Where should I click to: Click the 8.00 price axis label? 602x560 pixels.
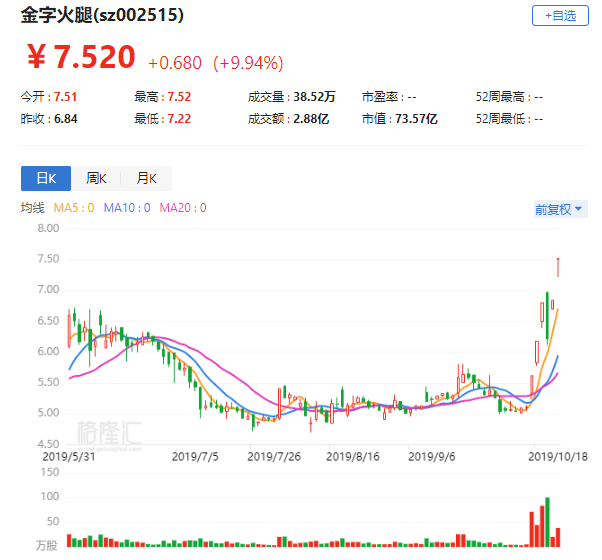point(48,228)
